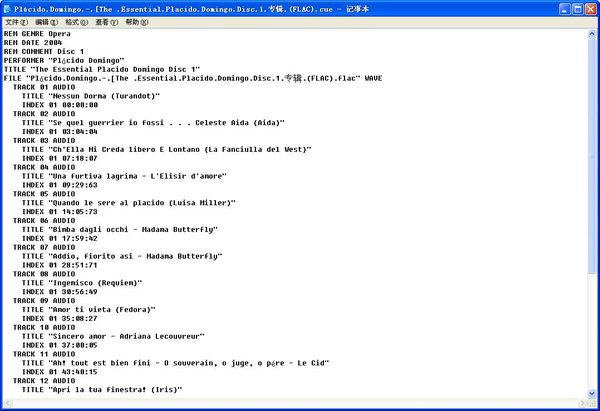The height and width of the screenshot is (411, 600).
Task: Click "INDEX 01 07:18:07" line
Action: click(x=60, y=158)
